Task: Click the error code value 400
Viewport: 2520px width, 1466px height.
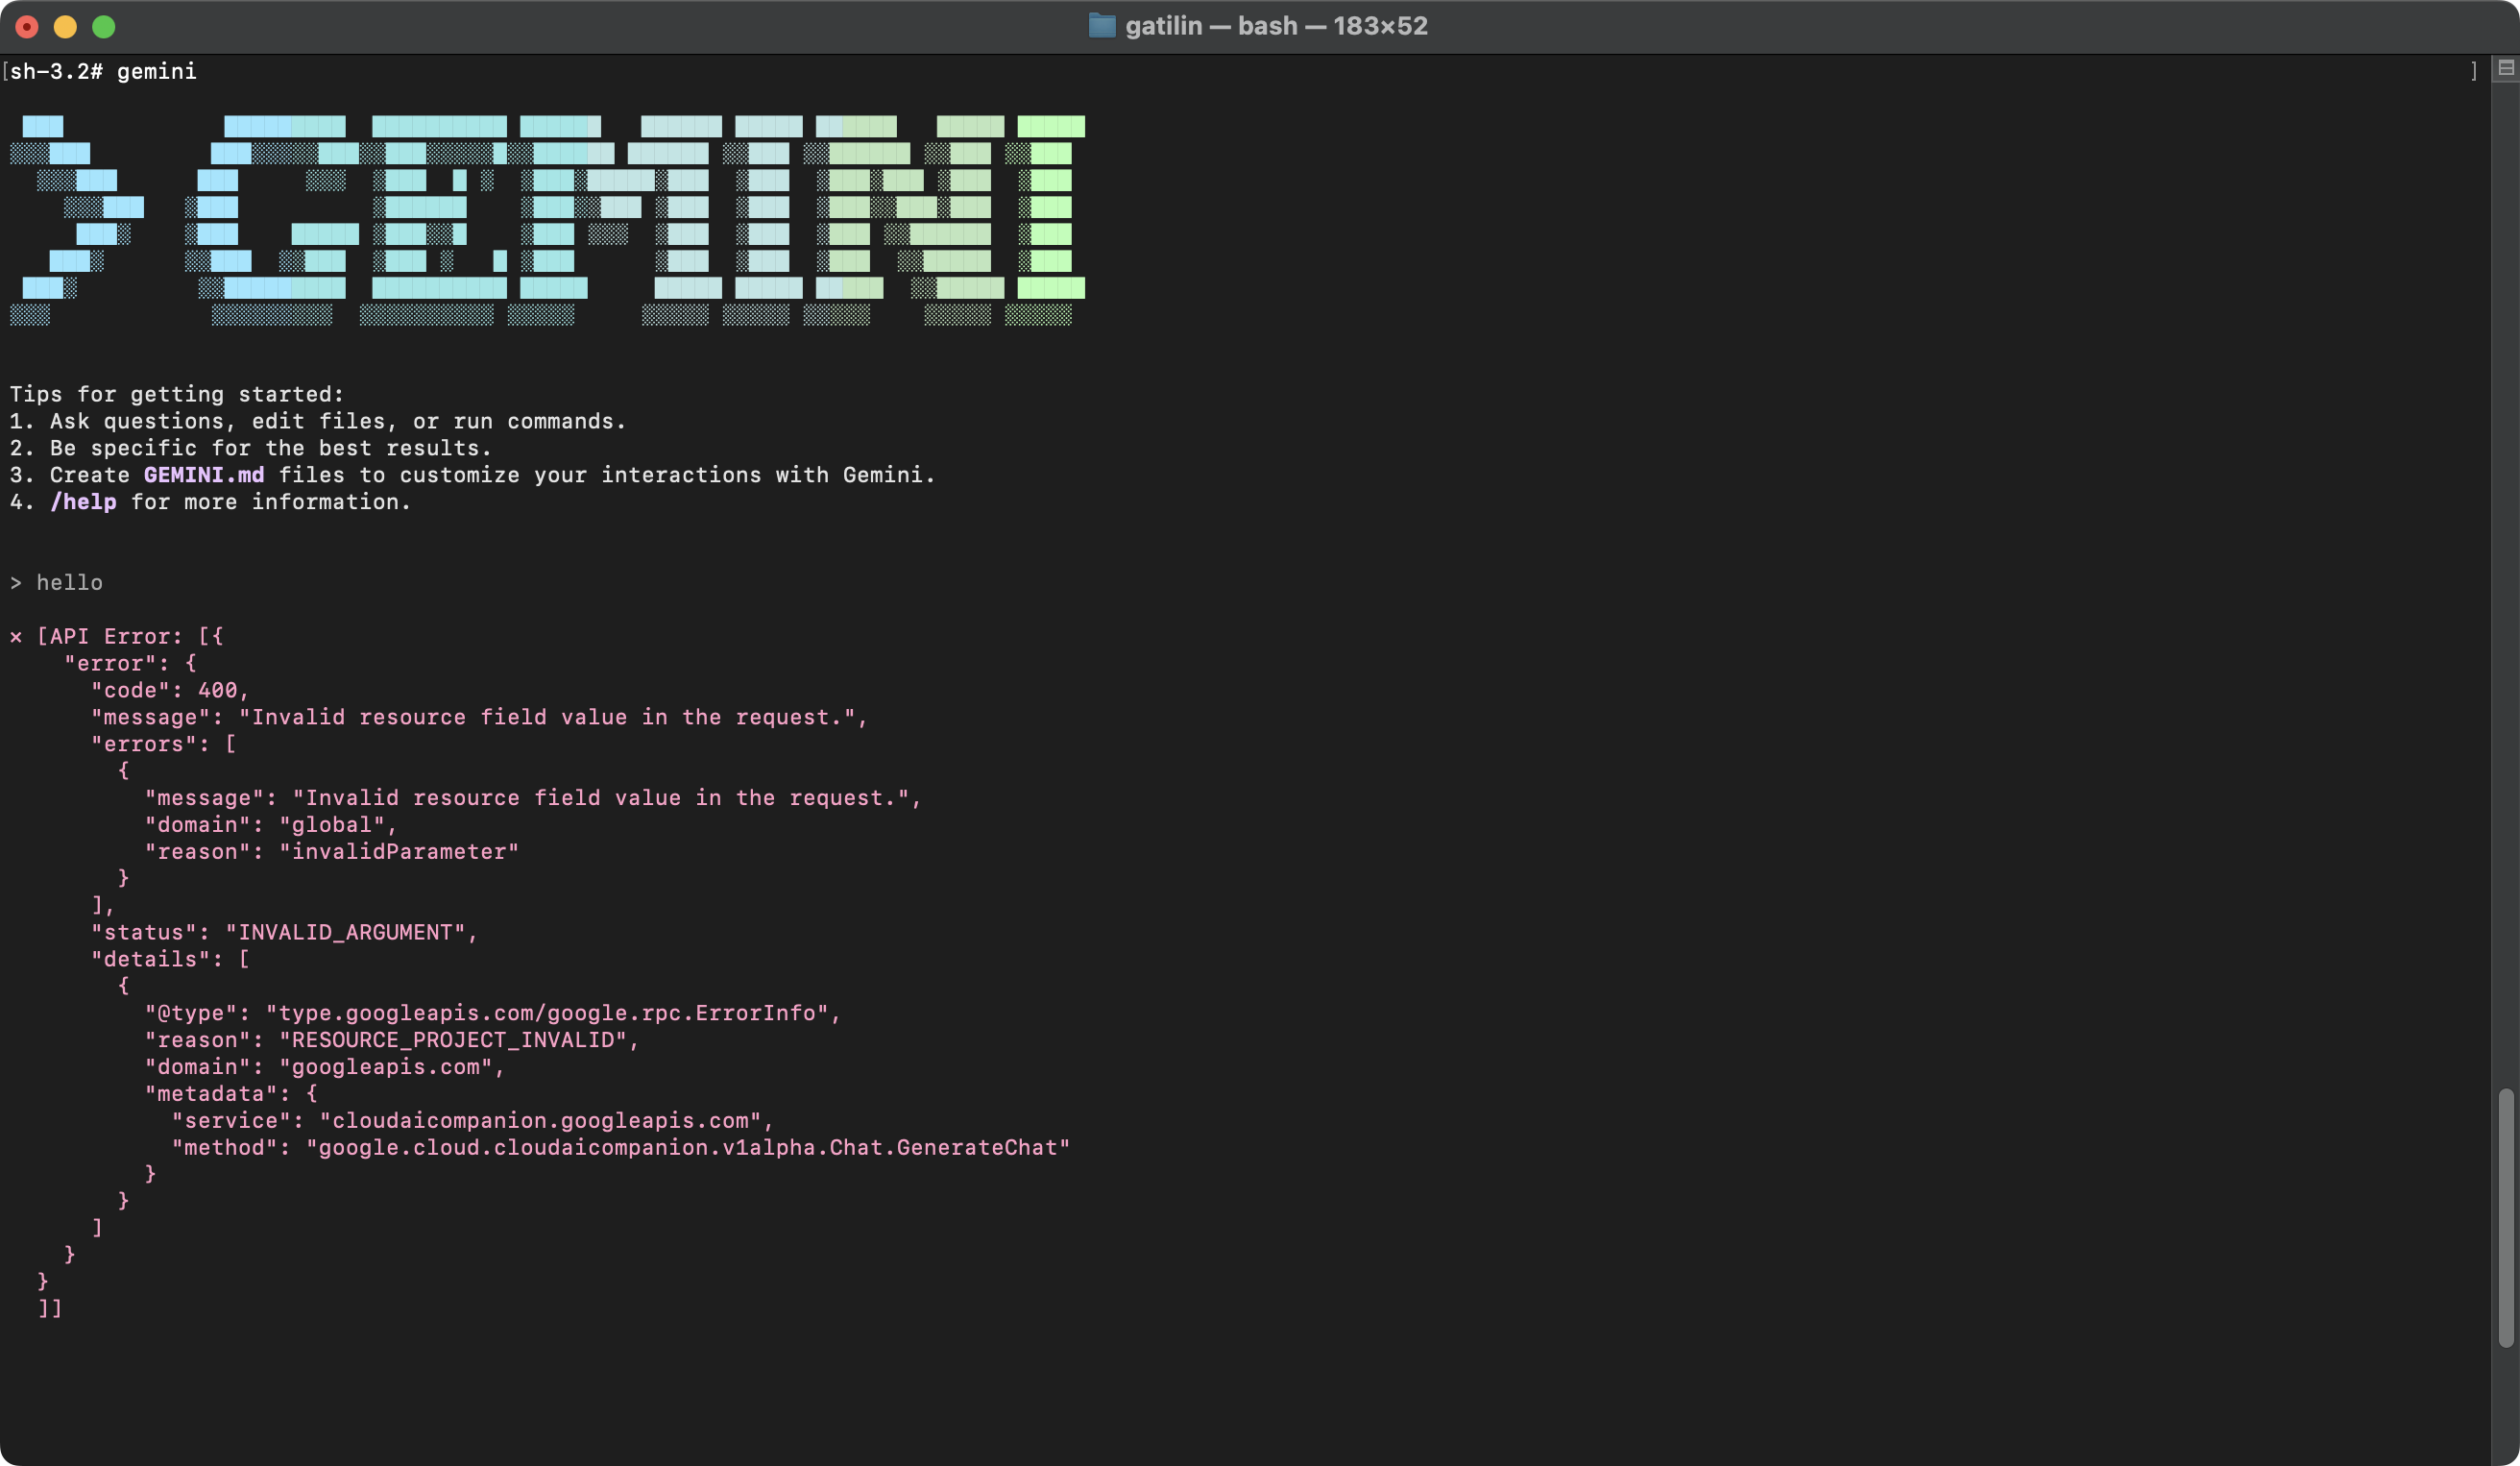Action: click(x=217, y=691)
